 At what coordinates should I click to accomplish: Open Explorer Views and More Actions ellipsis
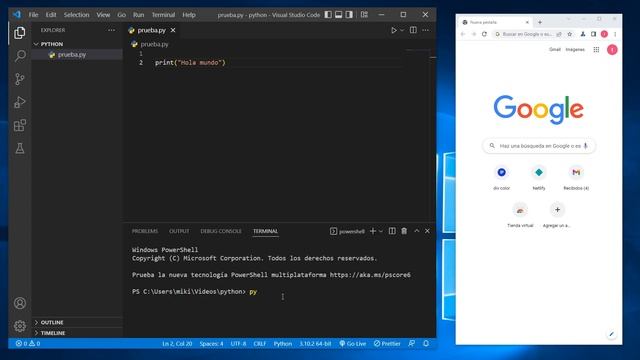point(111,30)
